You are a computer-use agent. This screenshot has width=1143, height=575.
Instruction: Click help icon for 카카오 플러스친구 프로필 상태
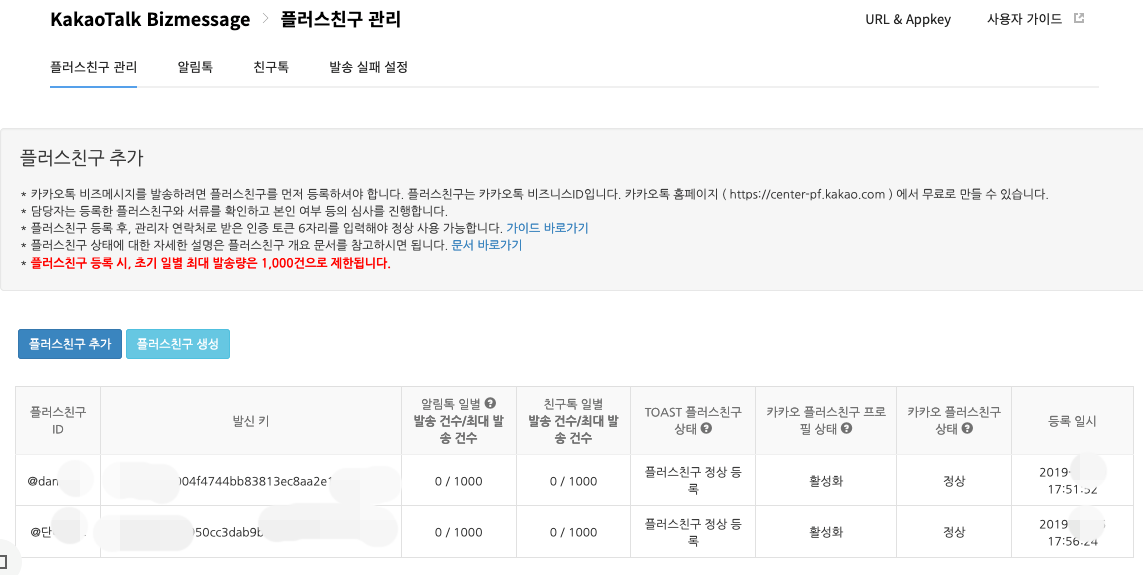846,429
